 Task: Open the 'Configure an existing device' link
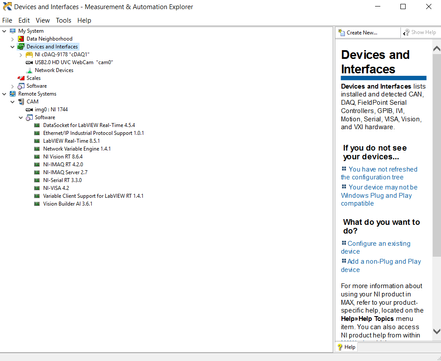pos(376,248)
